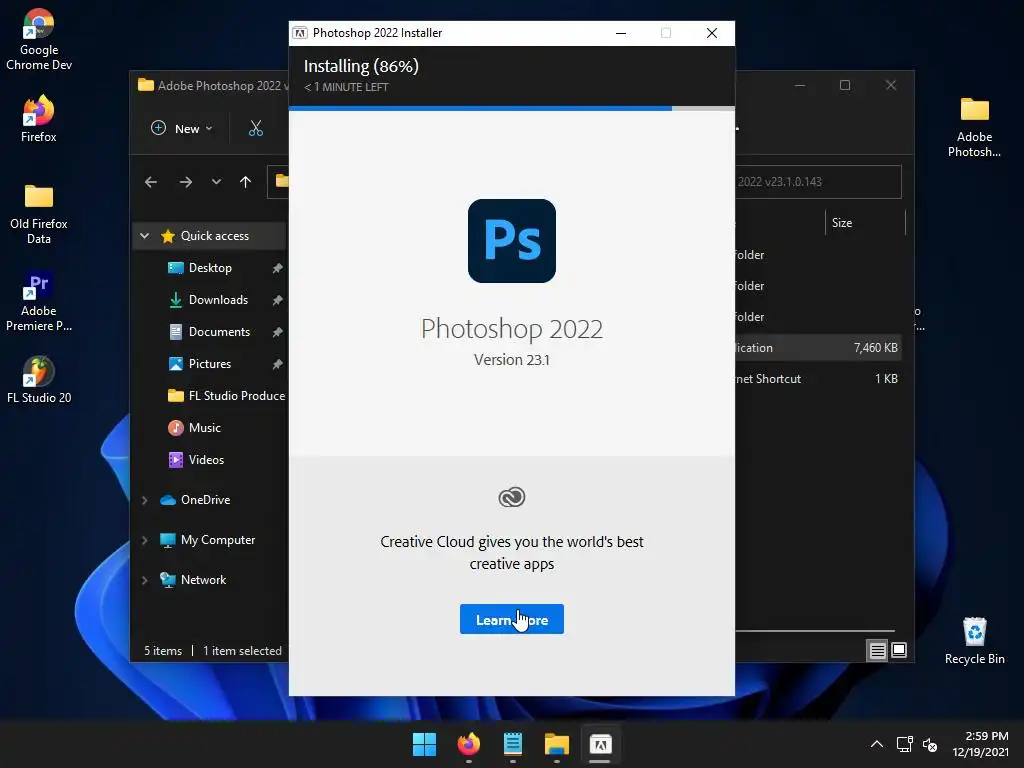Select the FL Studio 20 shortcut
Viewport: 1024px width, 768px height.
[x=39, y=380]
